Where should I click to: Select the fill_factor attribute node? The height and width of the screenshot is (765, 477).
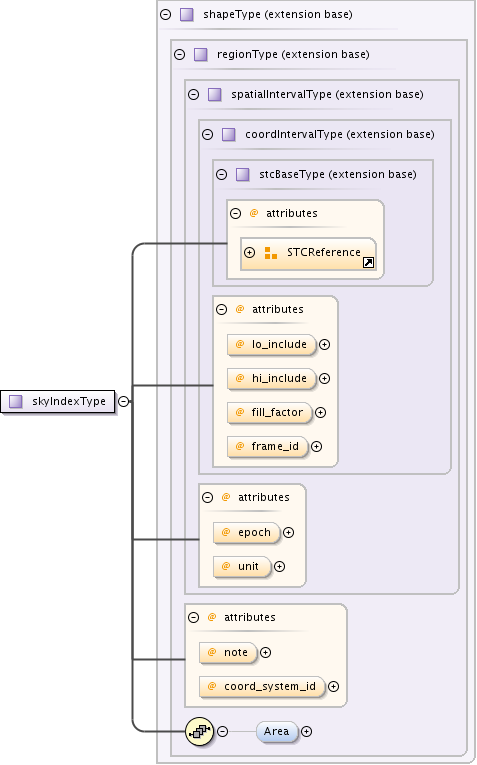coord(270,413)
